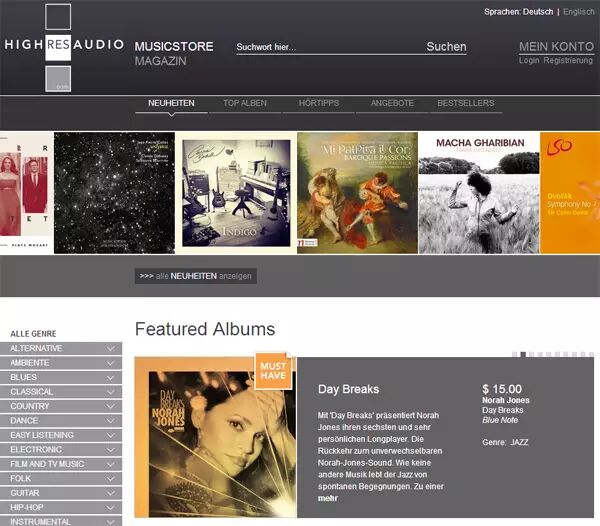Expand the AMBIENTE genre chevron

(x=111, y=363)
